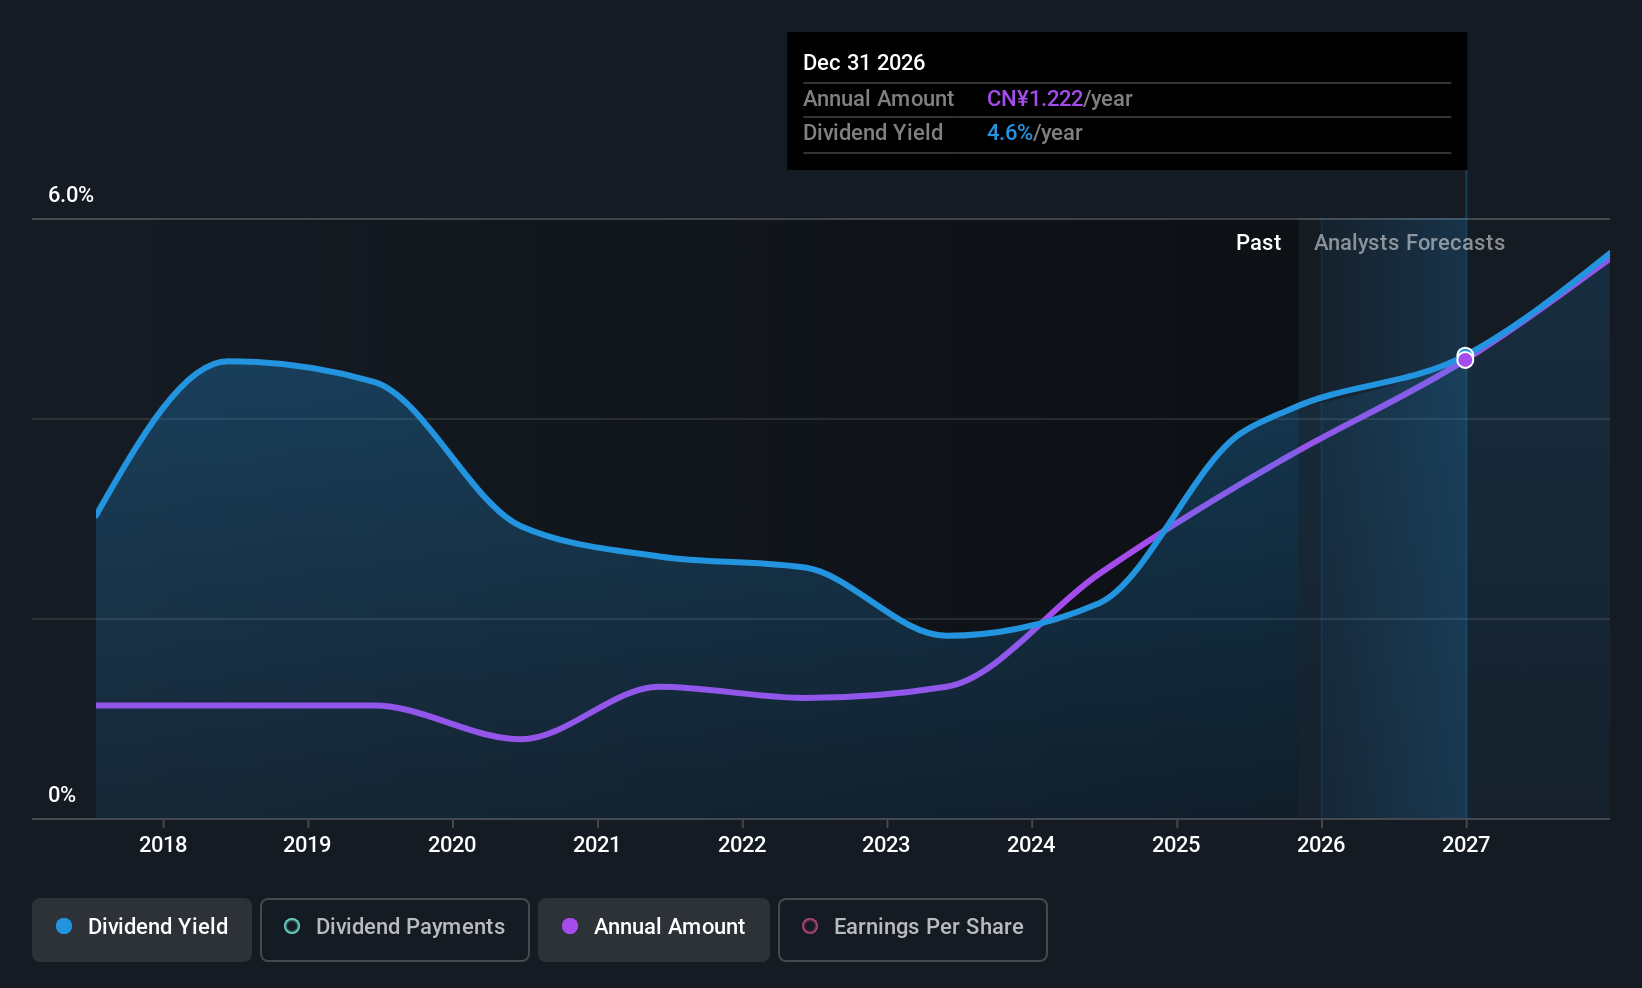Click the purple CN¥1.222/year value in tooltip
This screenshot has height=988, width=1642.
1034,98
